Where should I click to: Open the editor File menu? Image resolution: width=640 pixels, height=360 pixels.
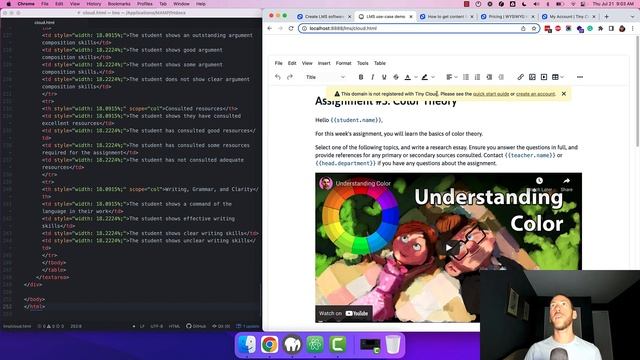(278, 63)
